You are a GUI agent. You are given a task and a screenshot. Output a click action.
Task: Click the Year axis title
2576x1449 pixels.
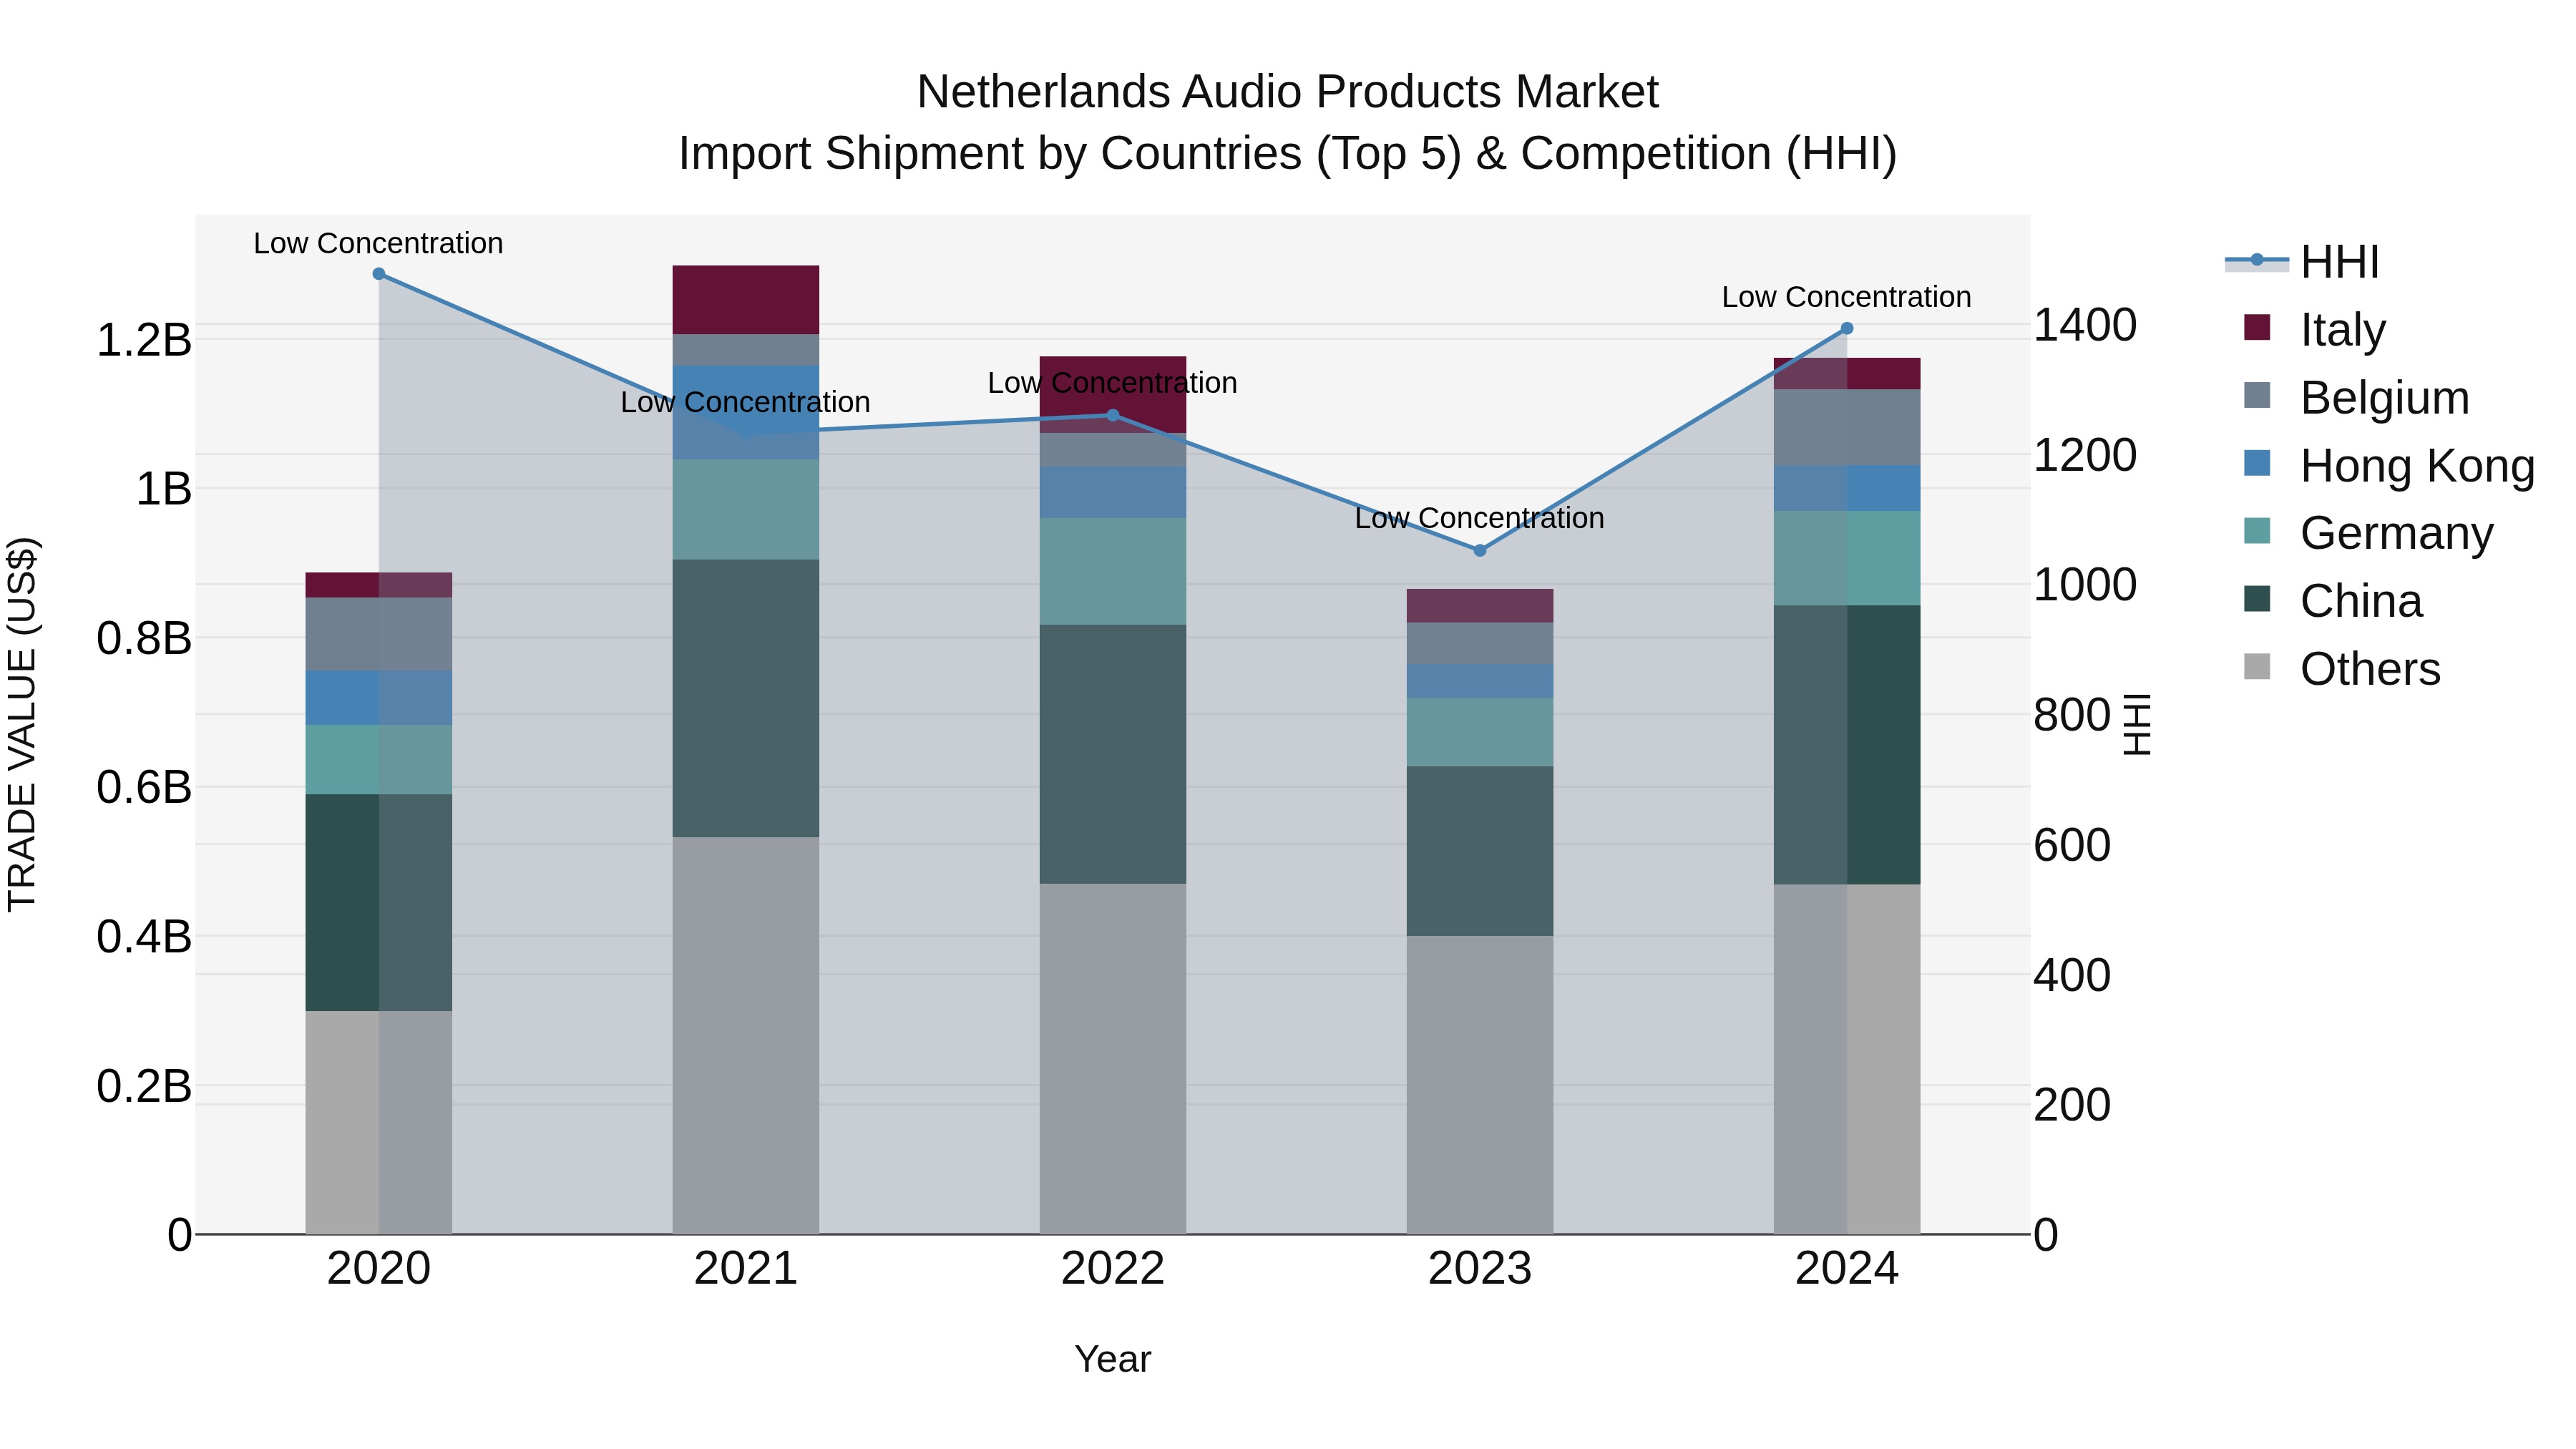1113,1359
